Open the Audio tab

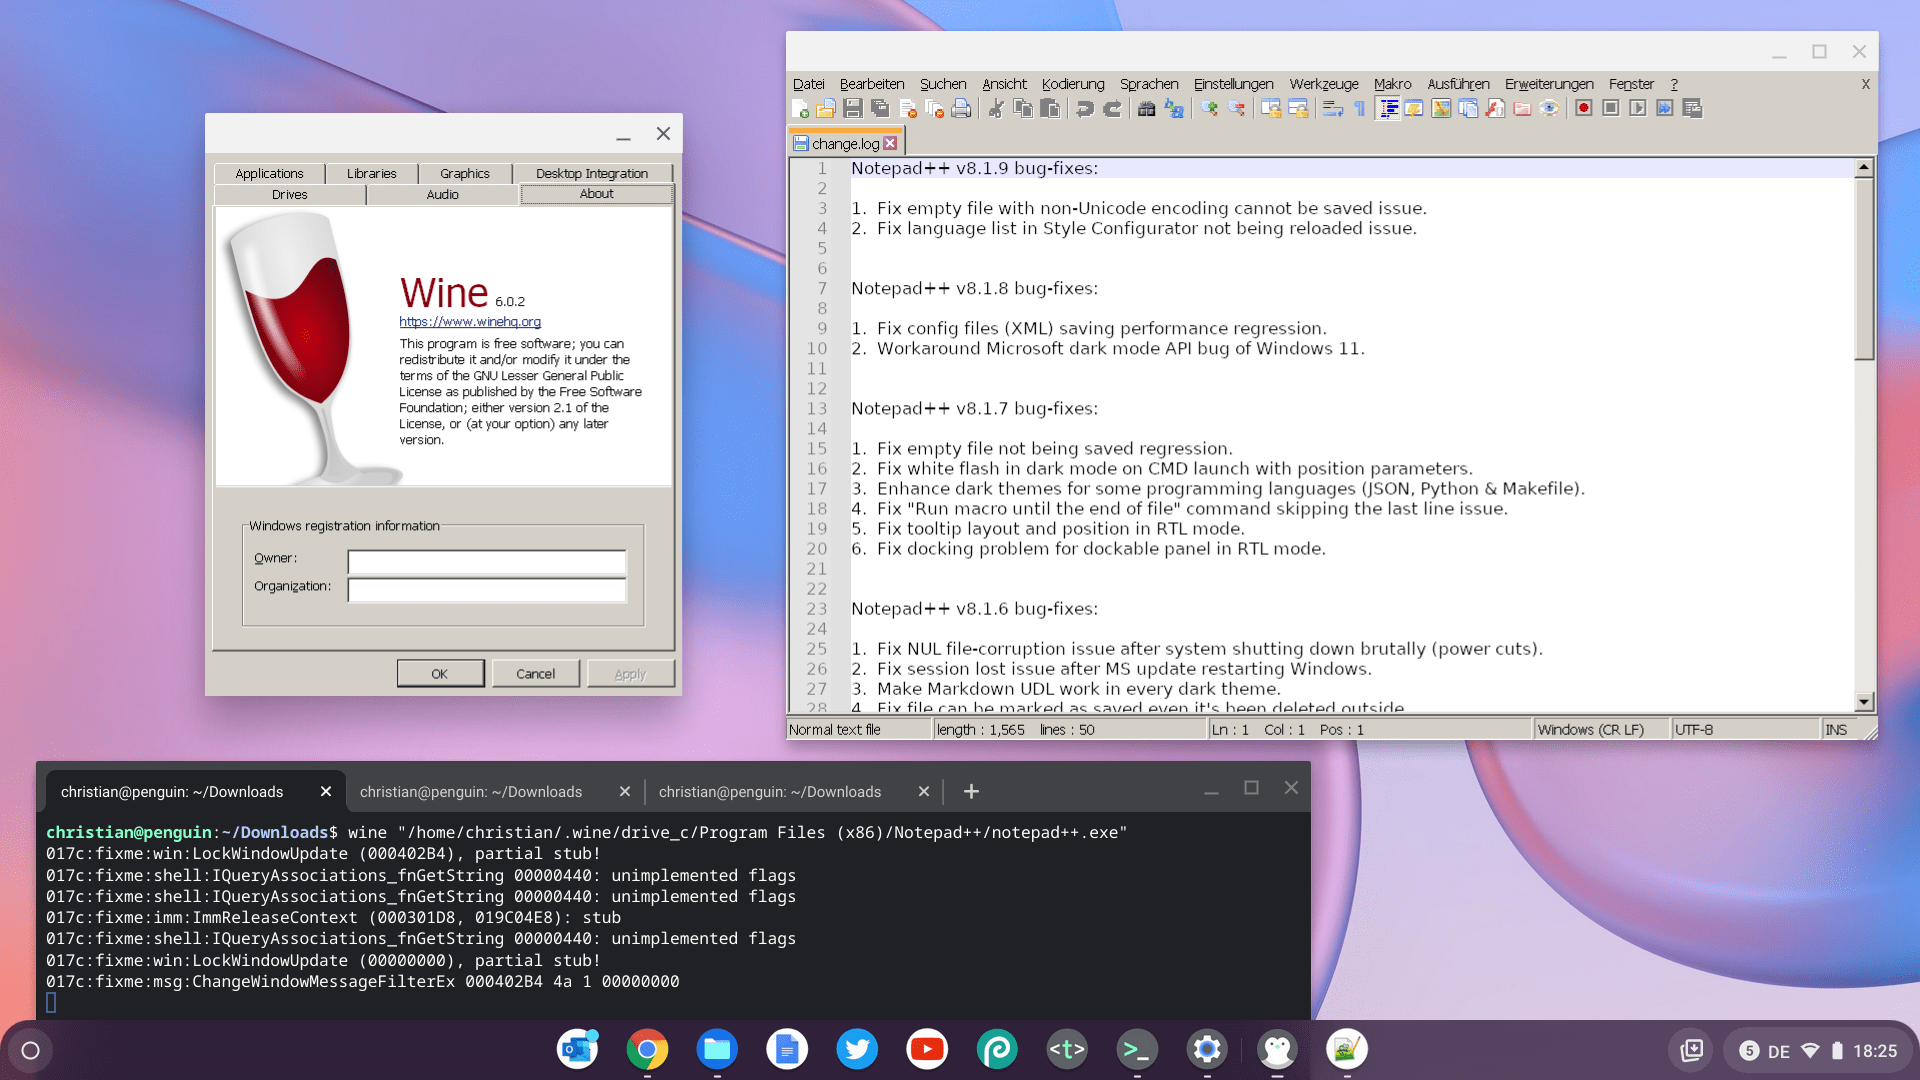pyautogui.click(x=442, y=194)
